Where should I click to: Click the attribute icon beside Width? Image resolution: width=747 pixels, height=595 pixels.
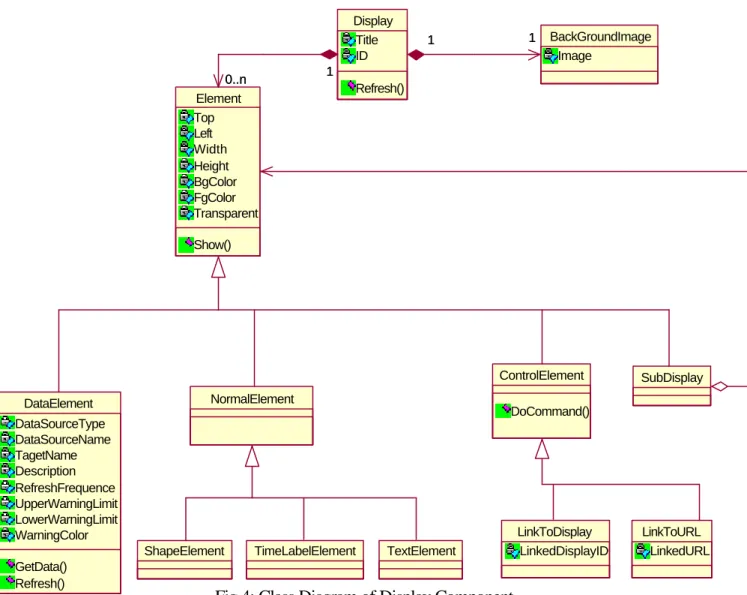point(186,149)
